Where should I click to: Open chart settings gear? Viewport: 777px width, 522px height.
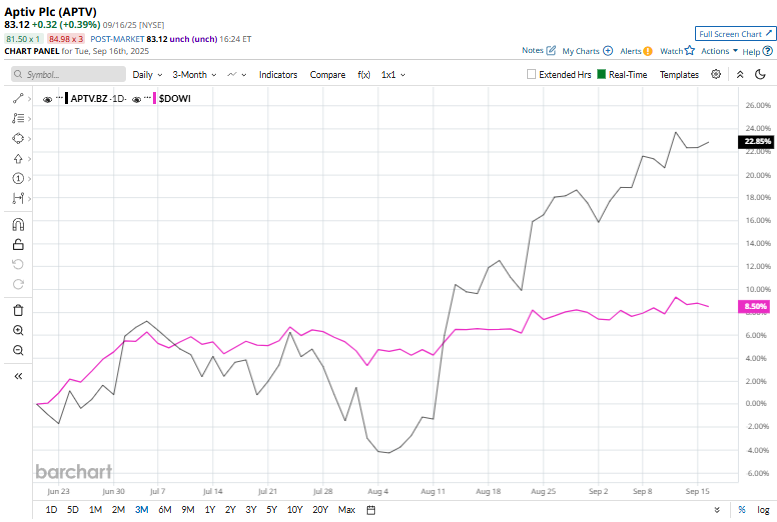(x=716, y=74)
